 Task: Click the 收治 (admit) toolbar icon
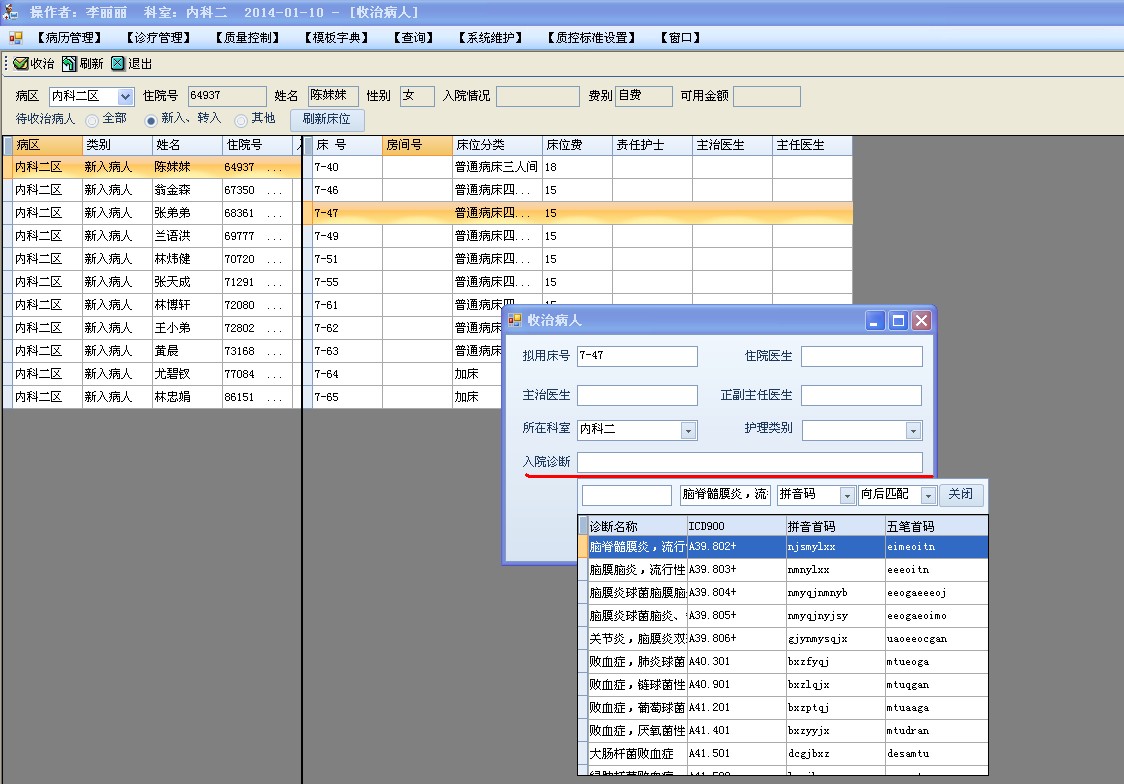click(21, 64)
